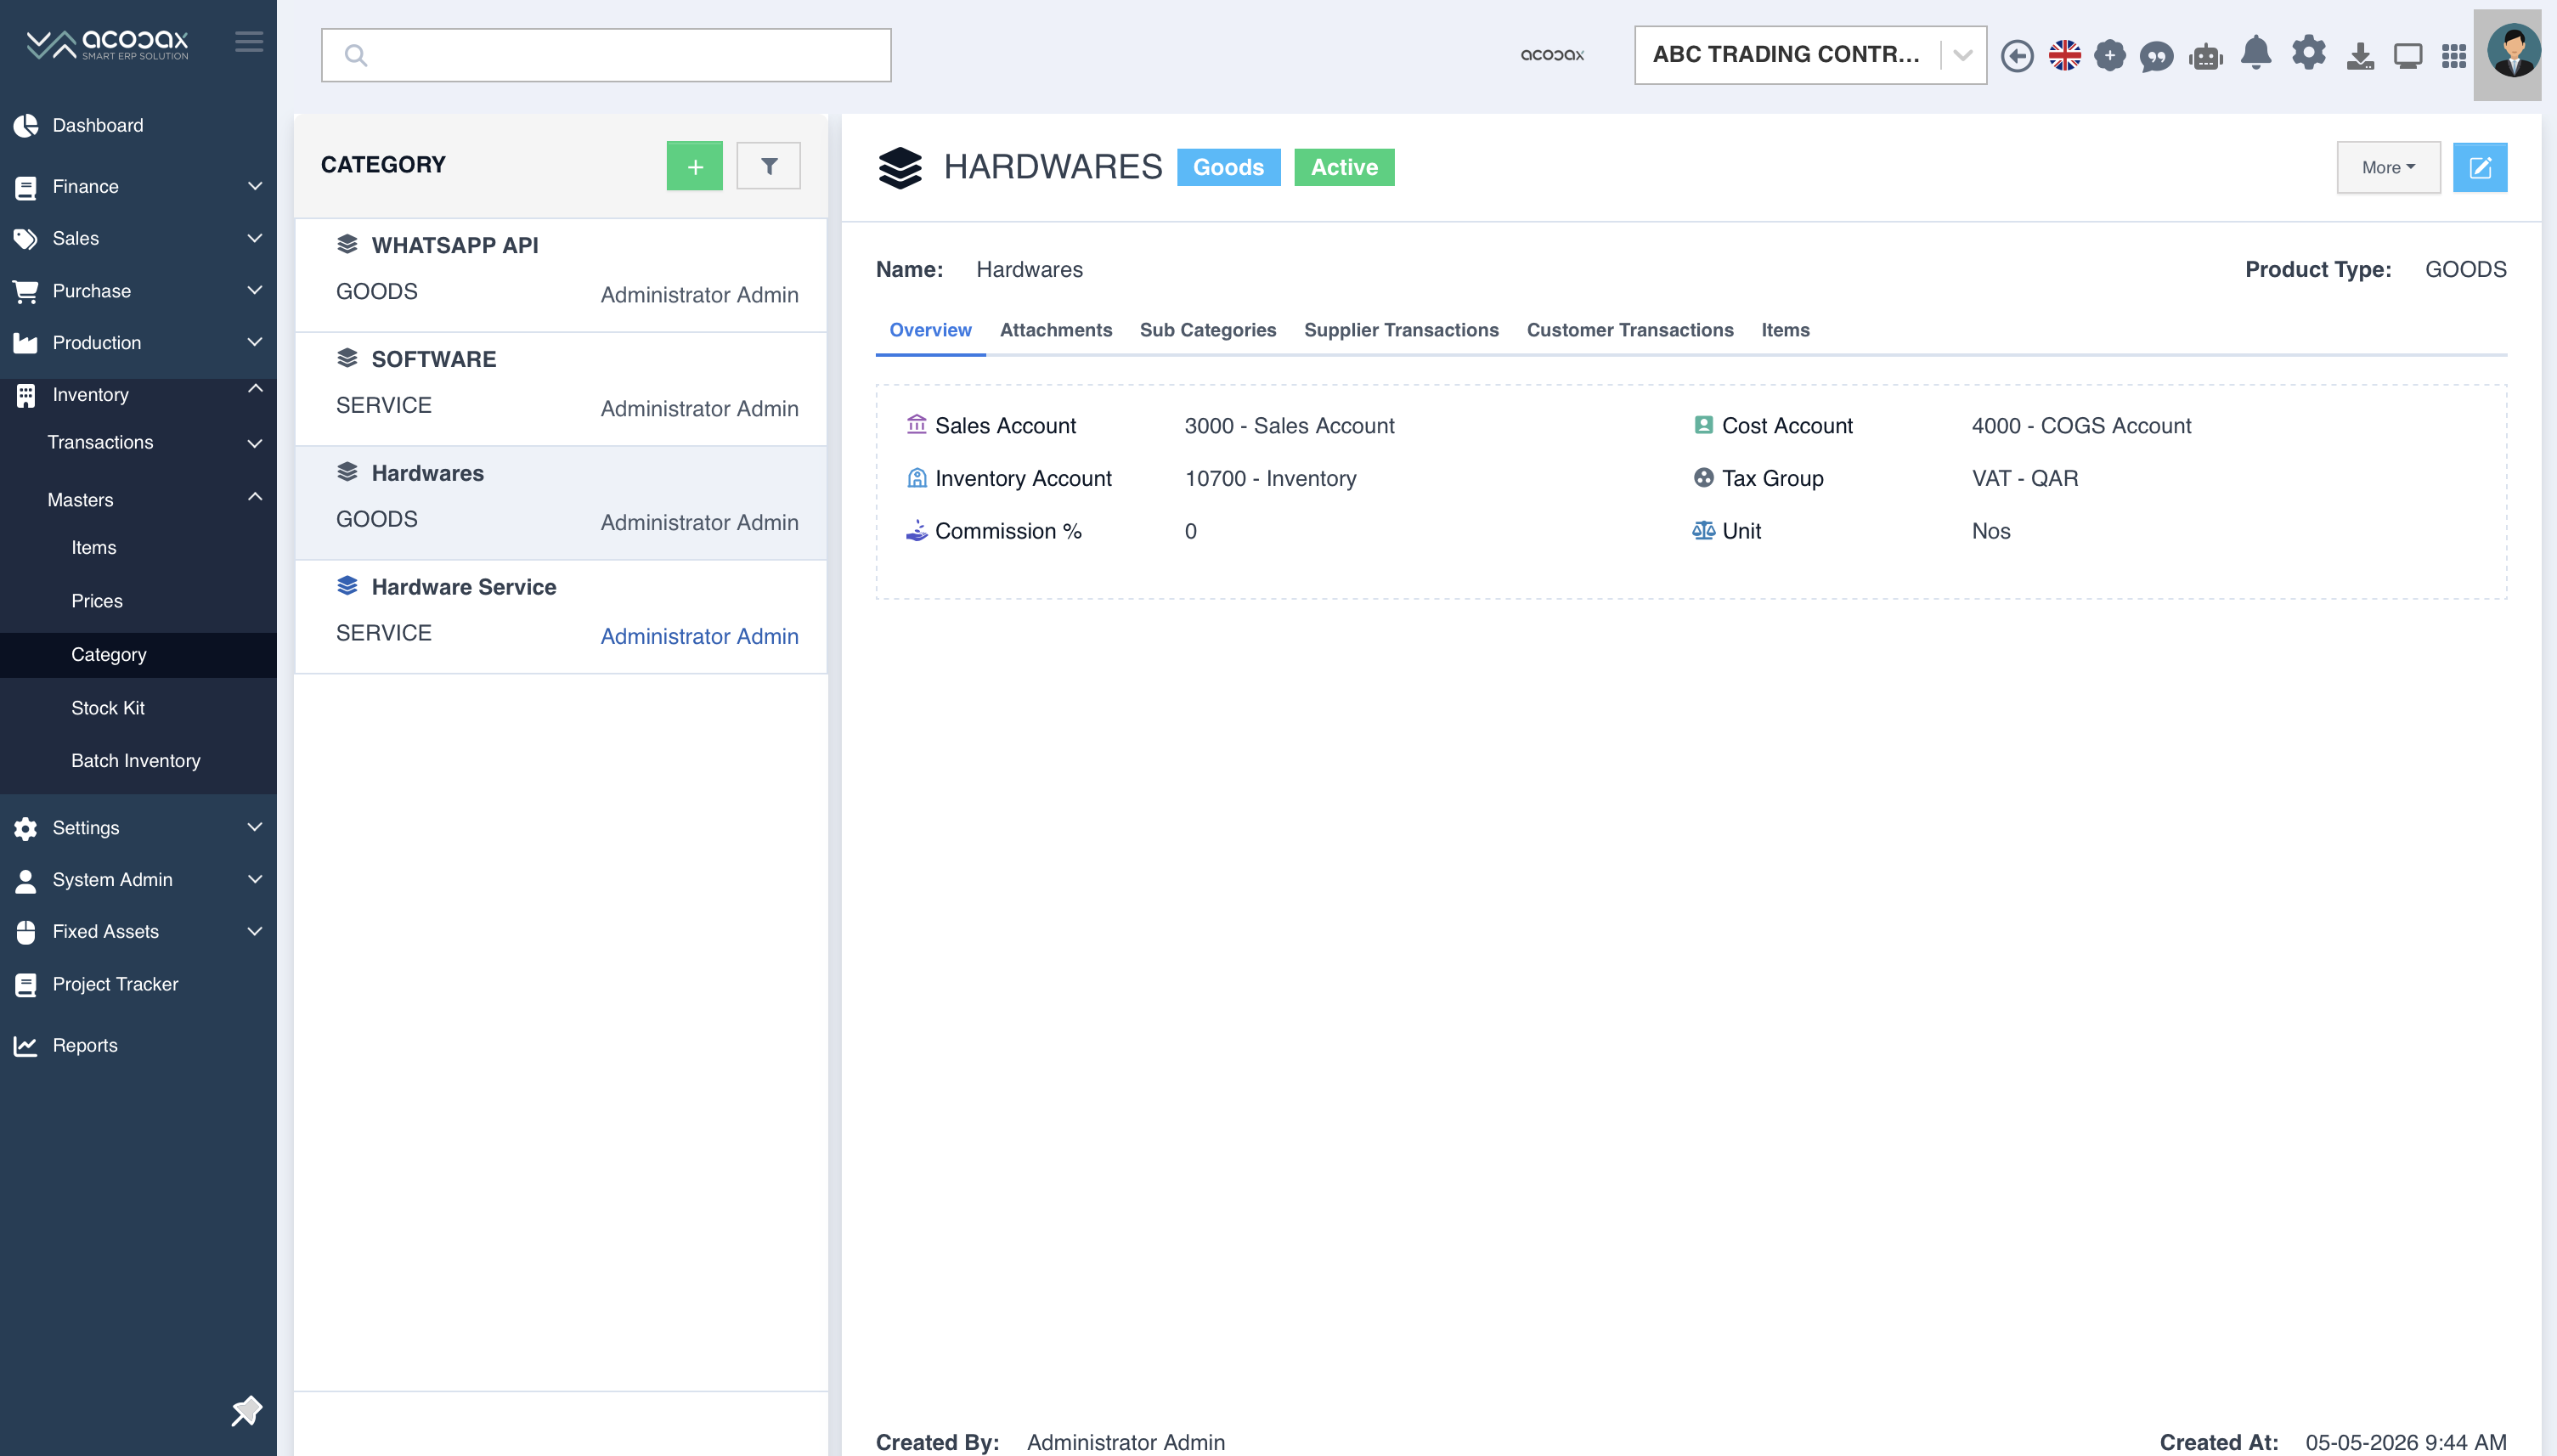Click the Purchase cart icon
This screenshot has height=1456, width=2557.
pyautogui.click(x=25, y=291)
